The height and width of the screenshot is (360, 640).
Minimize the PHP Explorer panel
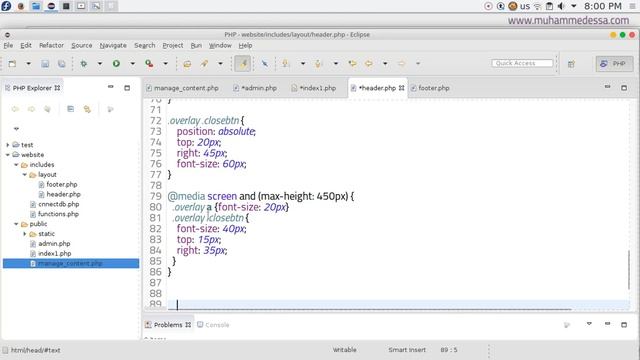111,87
